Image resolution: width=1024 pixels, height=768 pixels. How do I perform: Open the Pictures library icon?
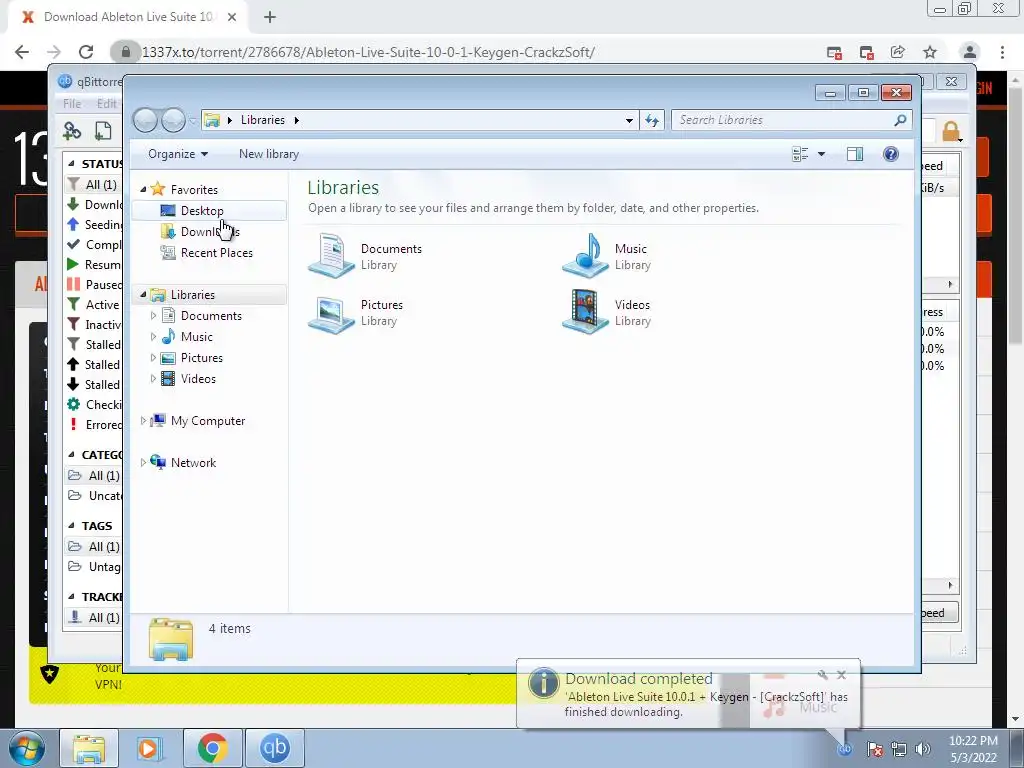tap(331, 313)
